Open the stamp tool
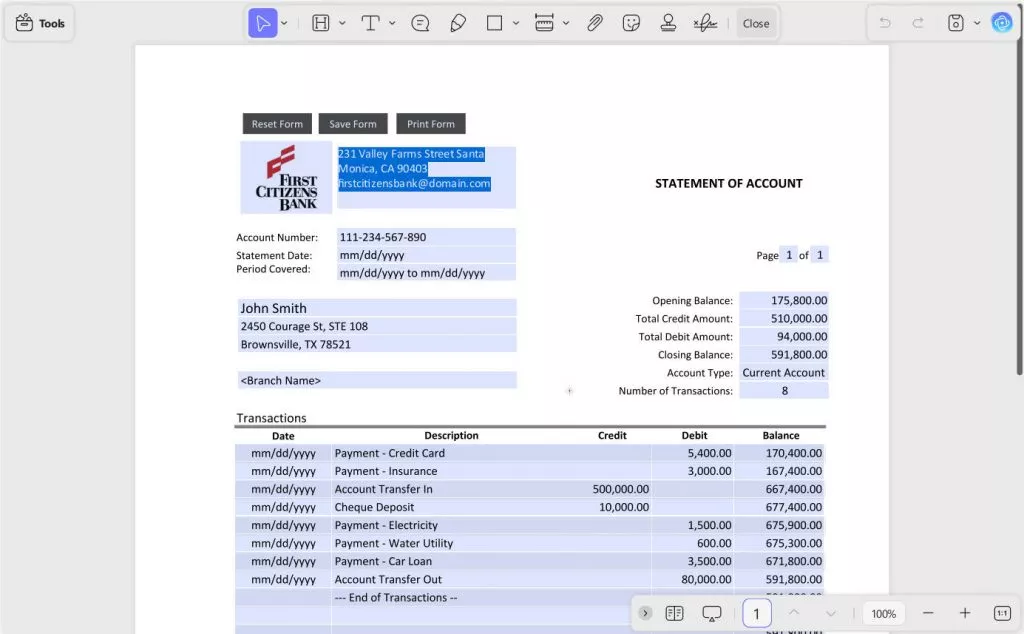The height and width of the screenshot is (634, 1024). coord(668,22)
